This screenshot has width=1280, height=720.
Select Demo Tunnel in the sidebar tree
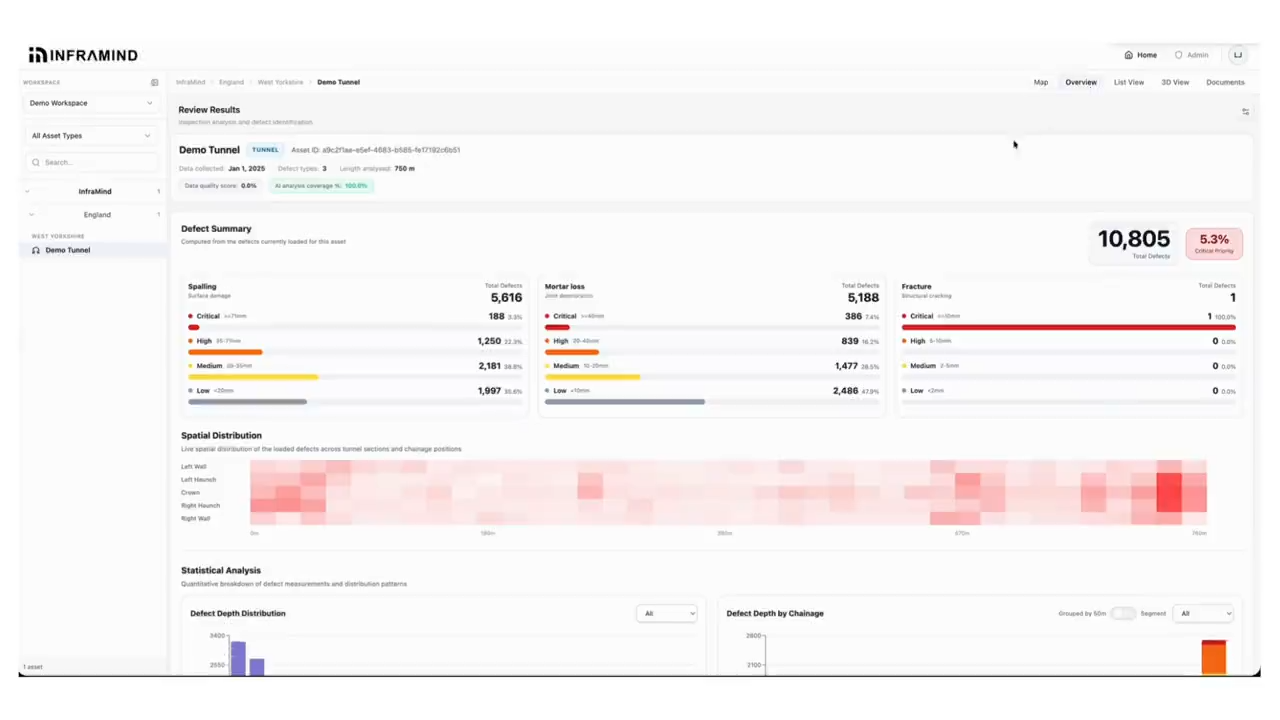[92, 250]
